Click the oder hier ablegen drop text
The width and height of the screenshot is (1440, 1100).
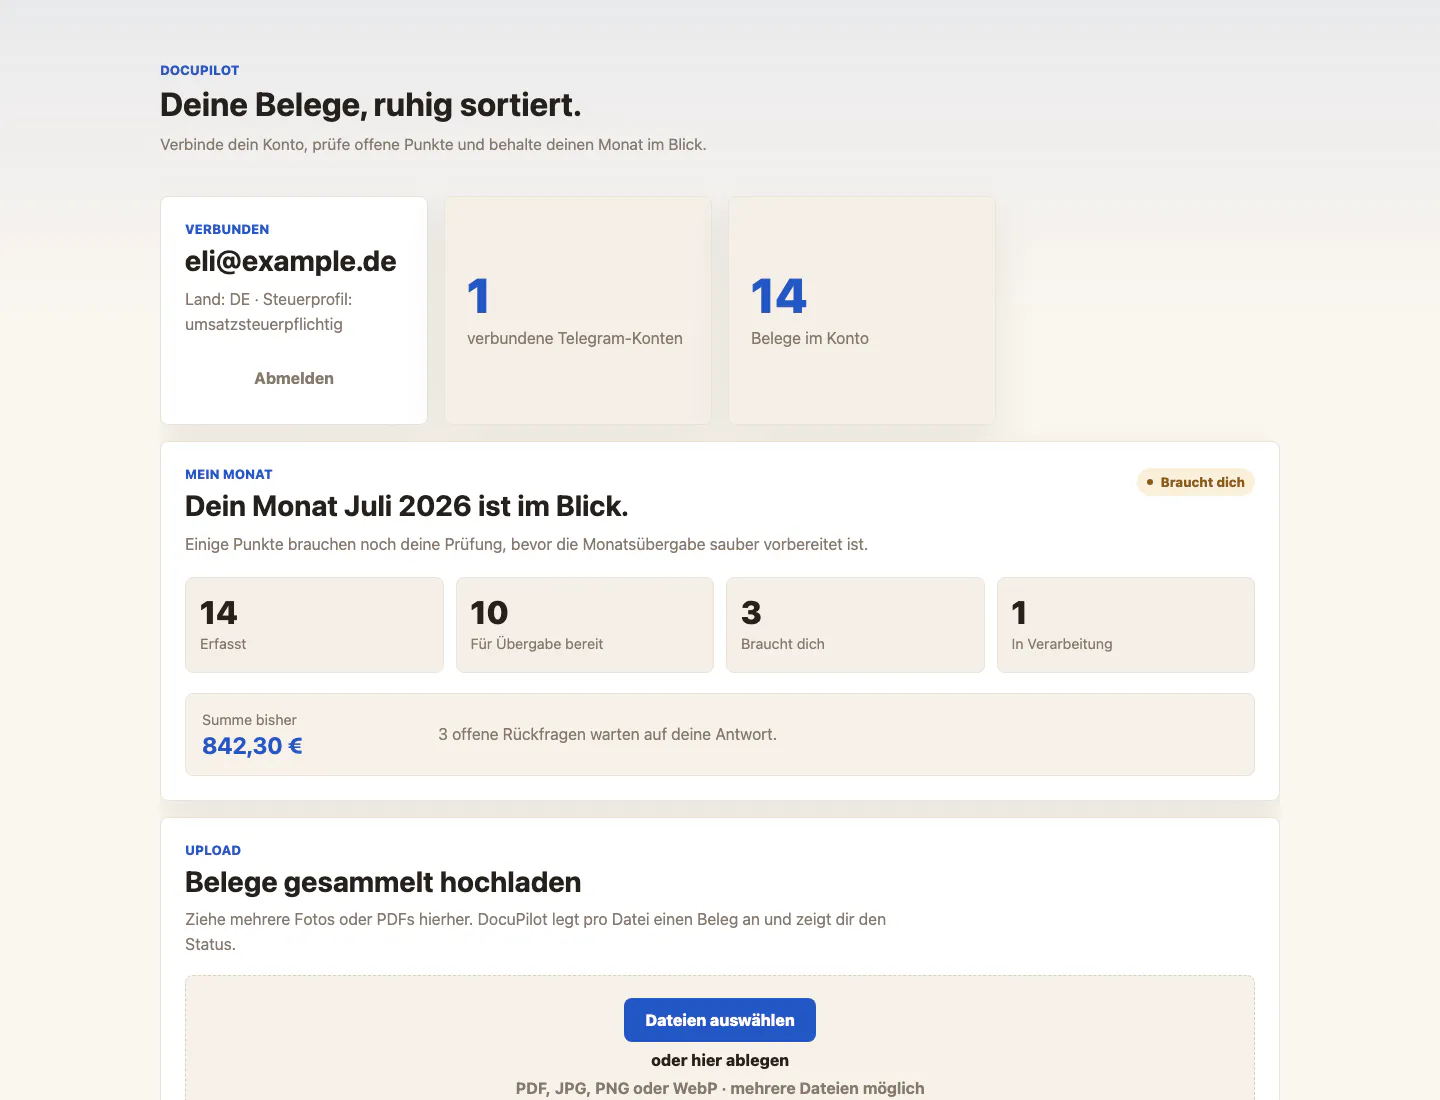720,1060
